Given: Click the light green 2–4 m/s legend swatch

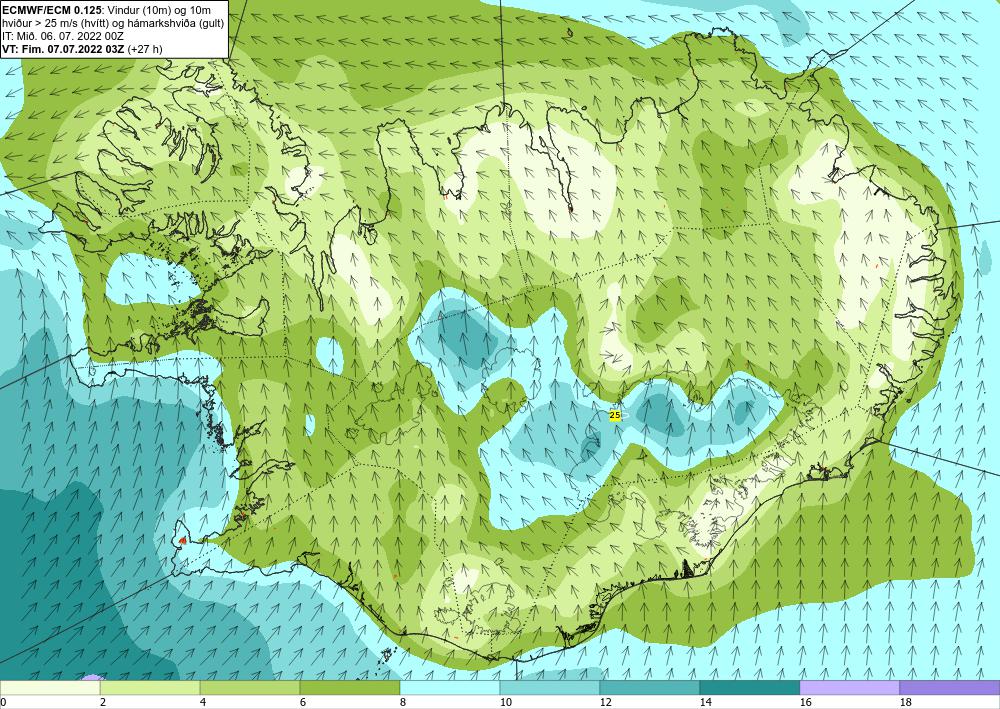Looking at the screenshot, I should tap(150, 687).
